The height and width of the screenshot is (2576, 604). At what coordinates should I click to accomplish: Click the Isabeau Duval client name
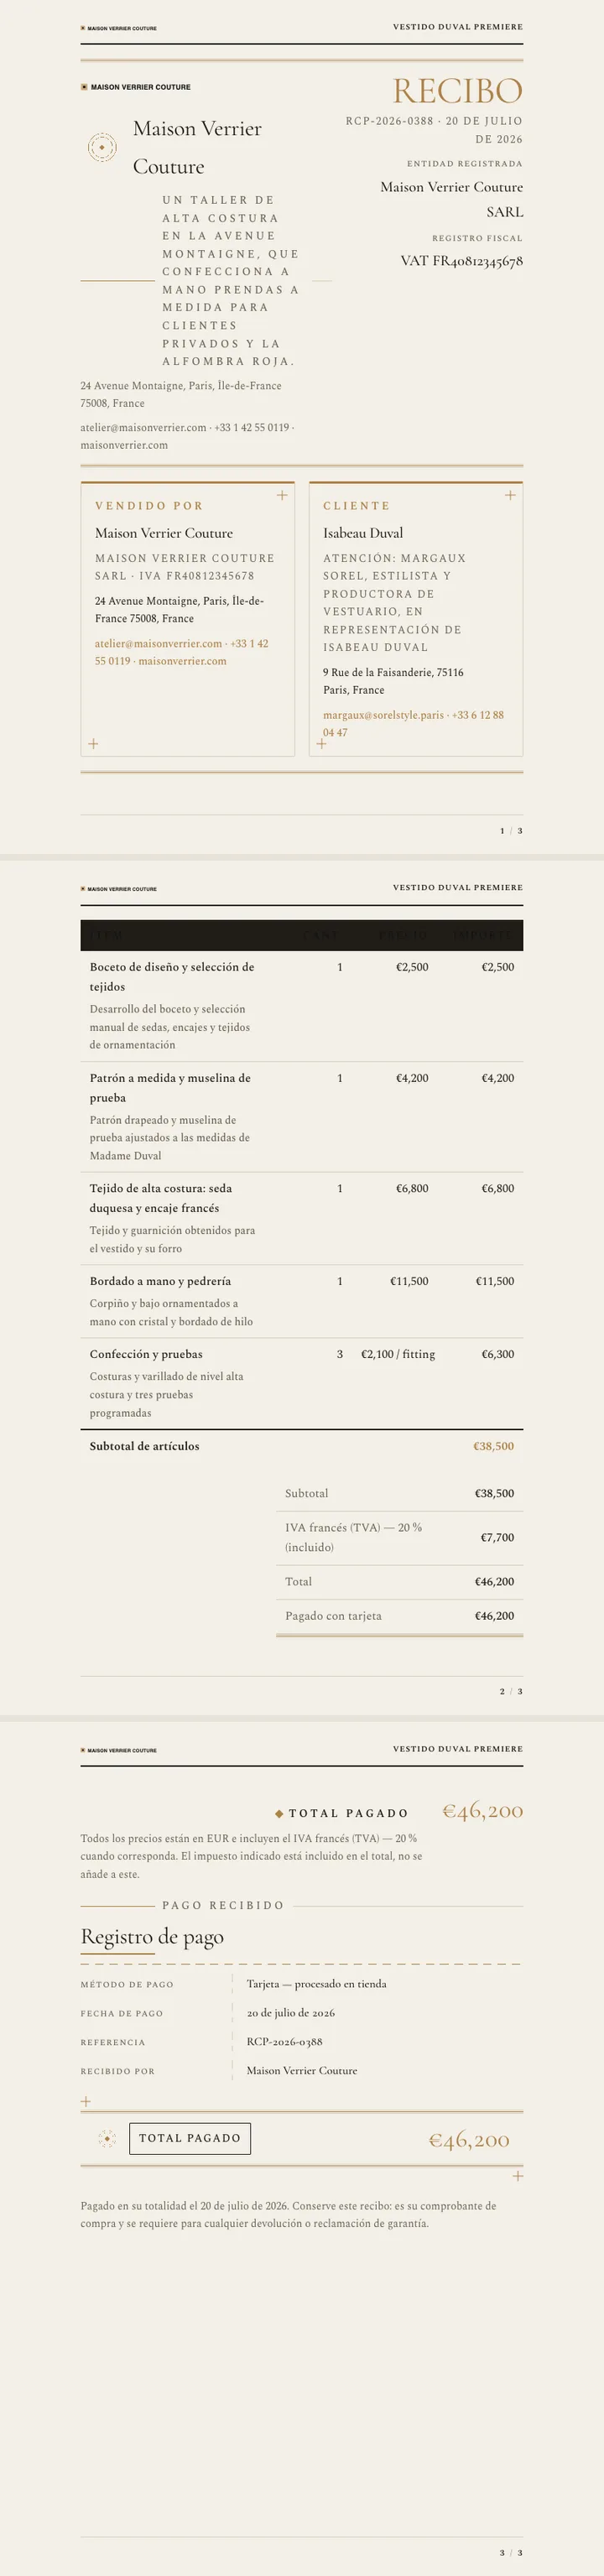(x=363, y=533)
